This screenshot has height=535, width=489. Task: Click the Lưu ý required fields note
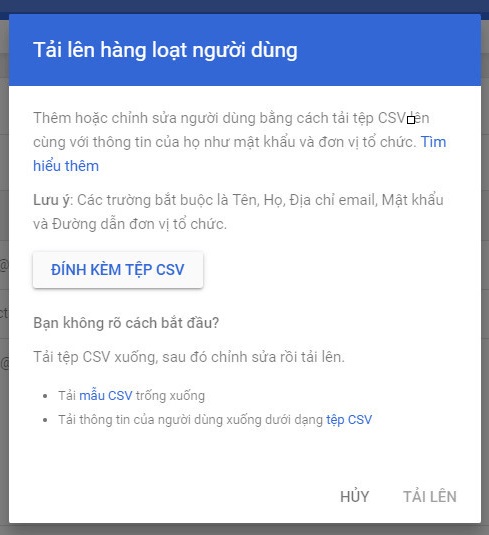click(238, 212)
